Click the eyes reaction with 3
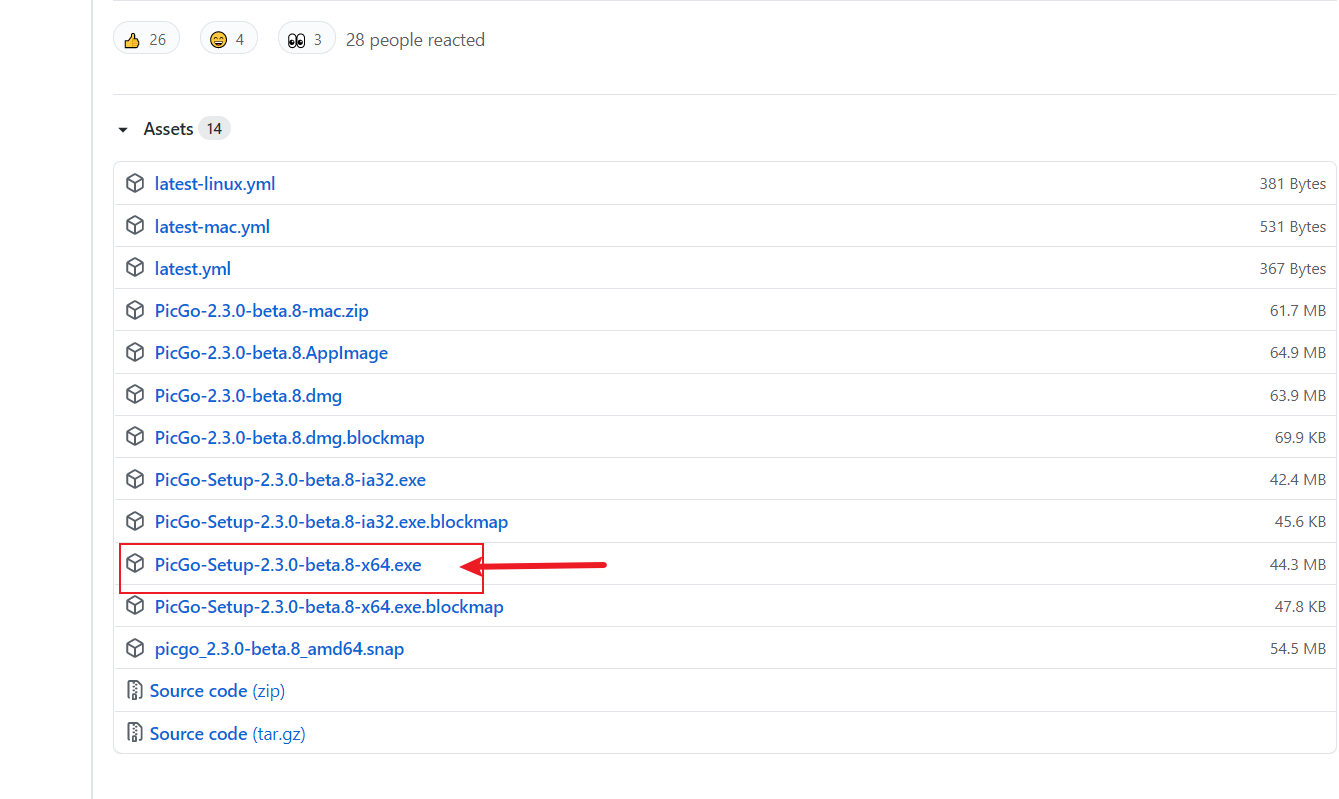 click(306, 39)
